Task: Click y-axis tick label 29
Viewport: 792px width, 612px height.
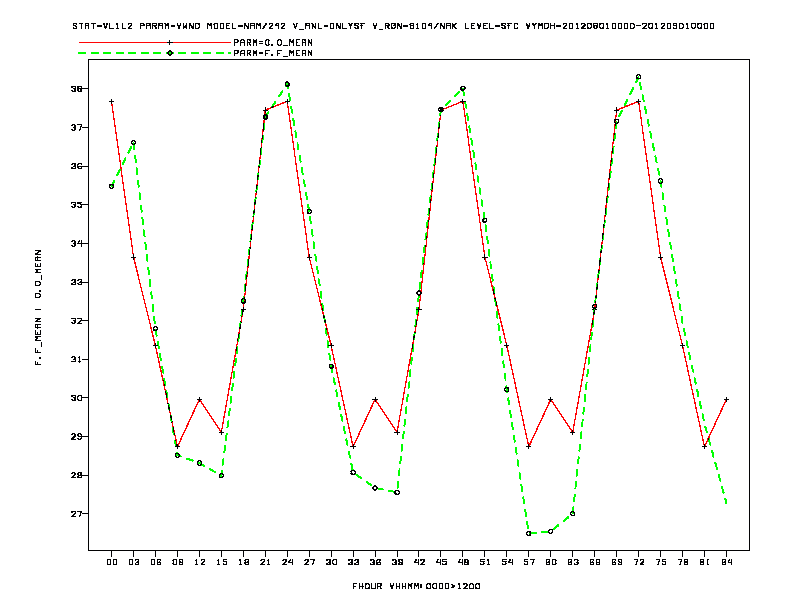Action: click(77, 436)
